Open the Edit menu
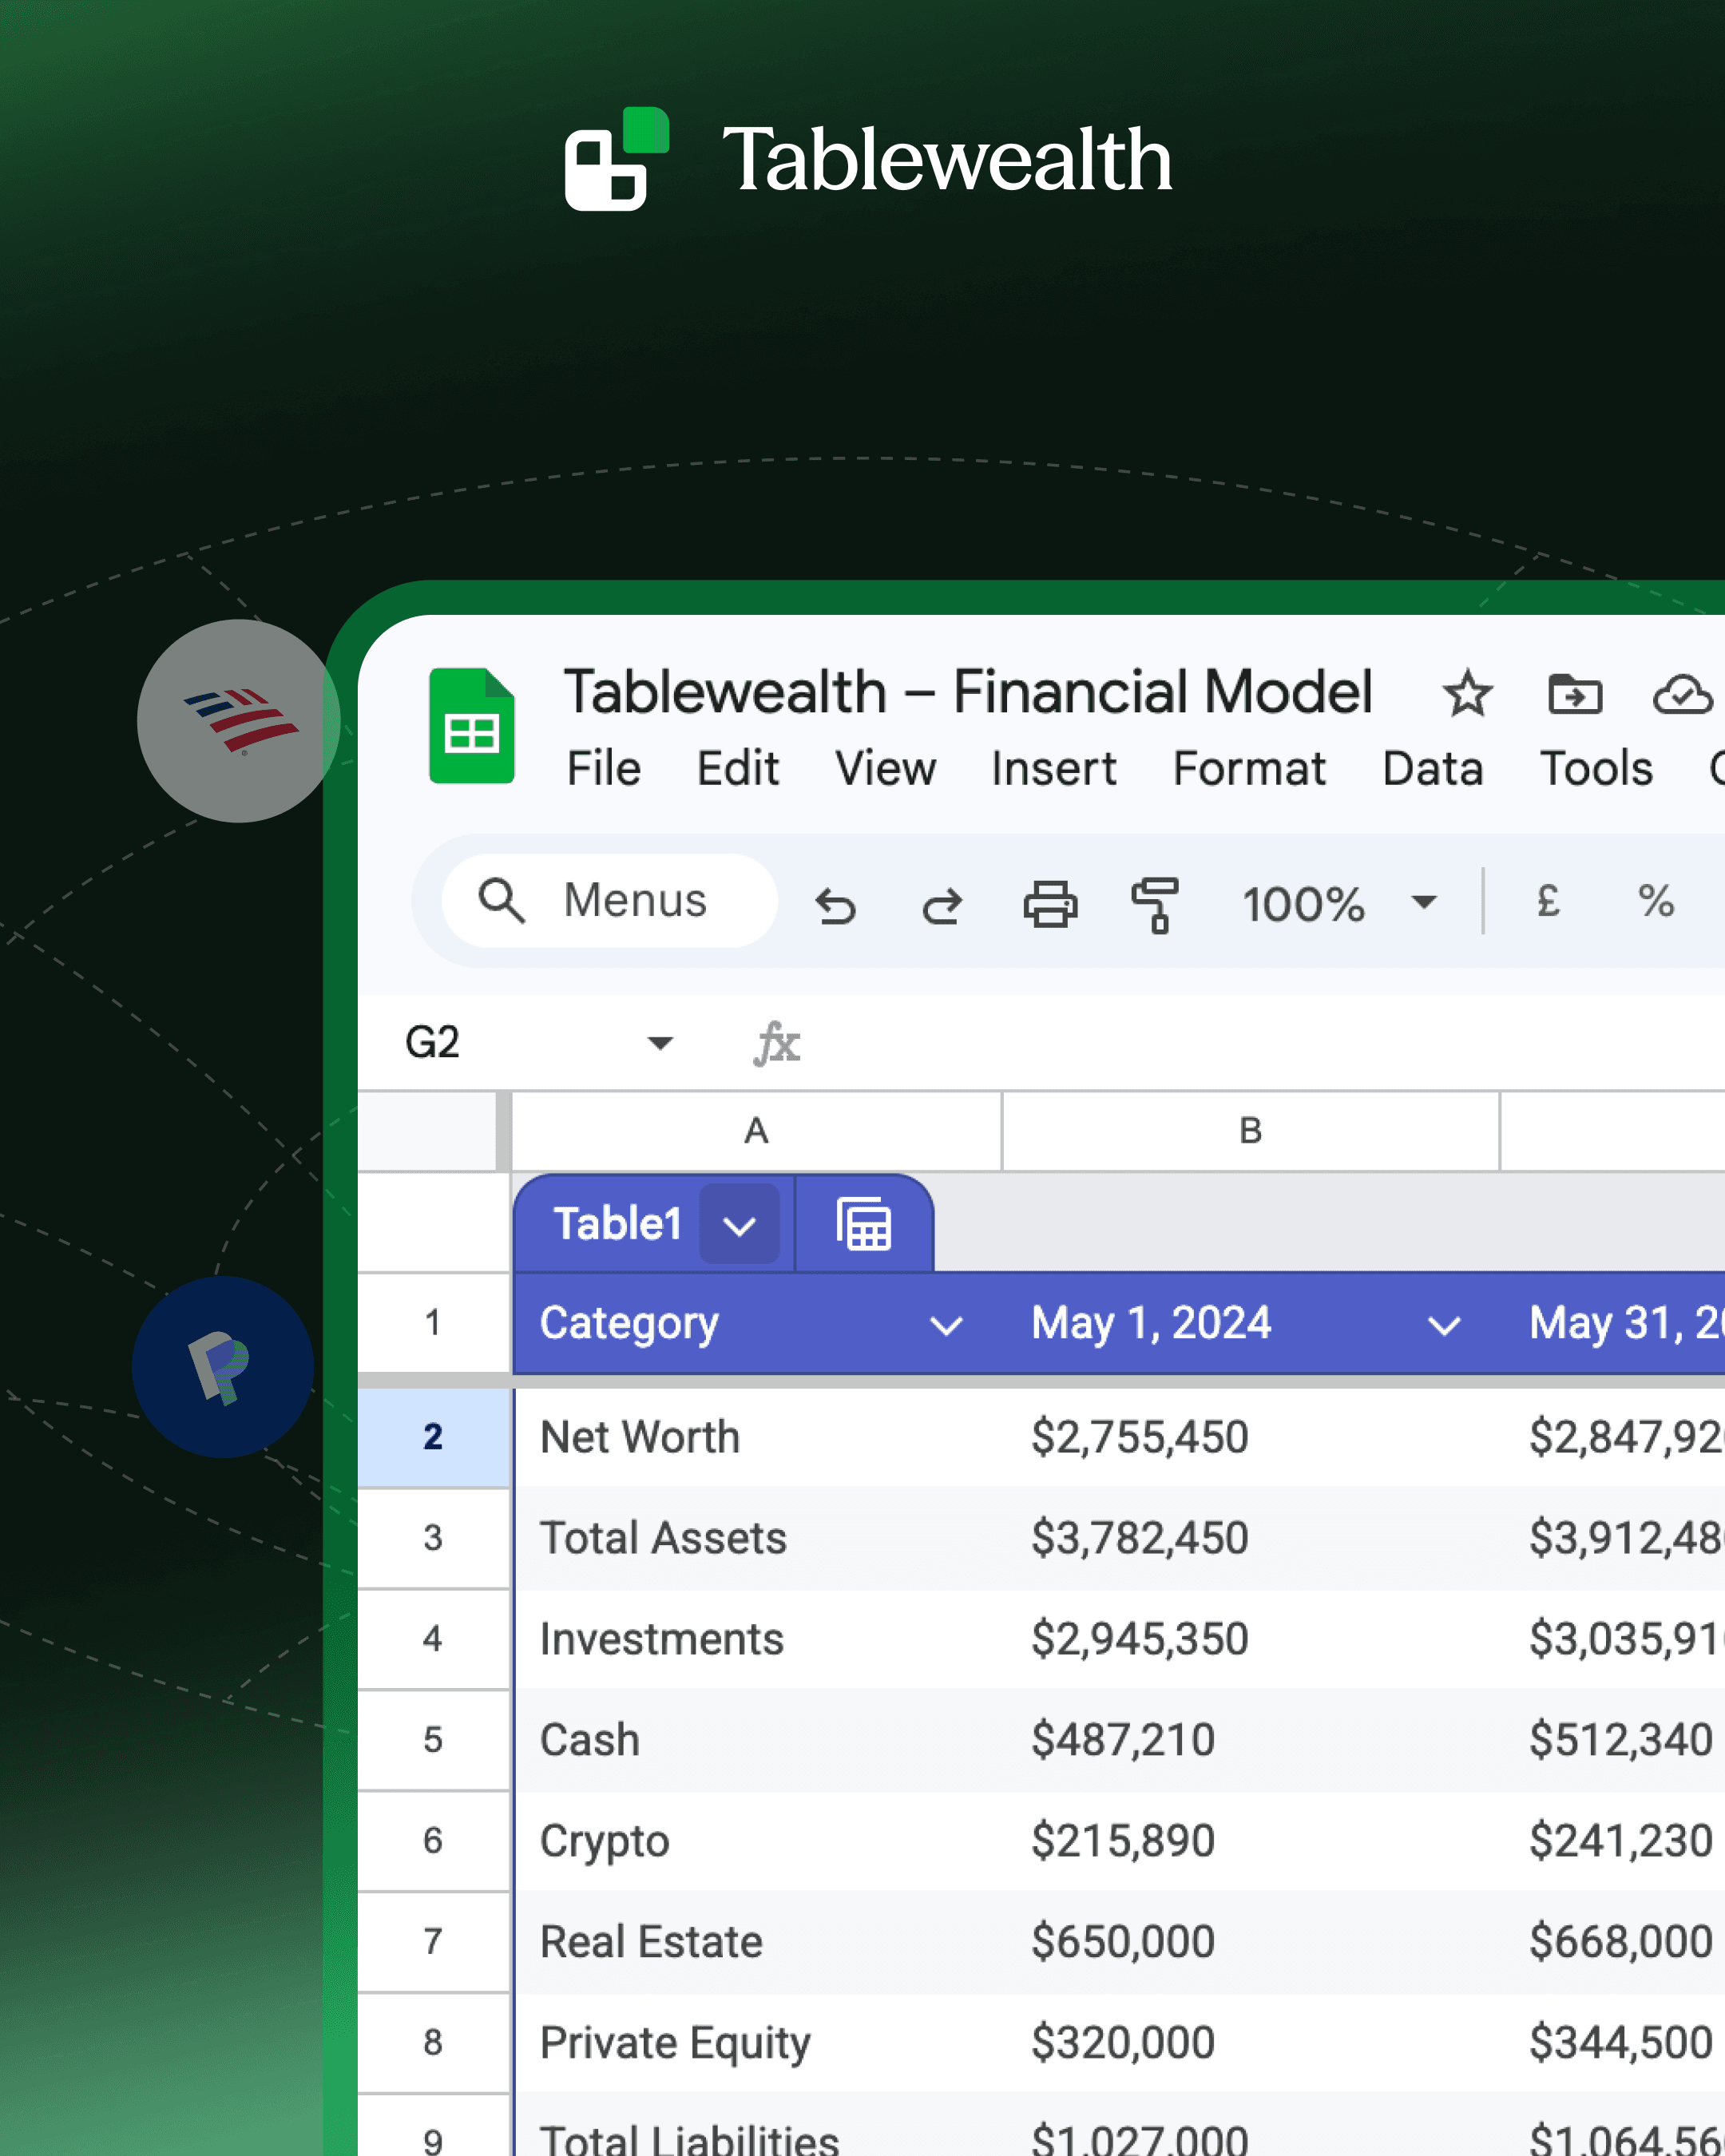Screen dimensions: 1725x2156 [738, 769]
